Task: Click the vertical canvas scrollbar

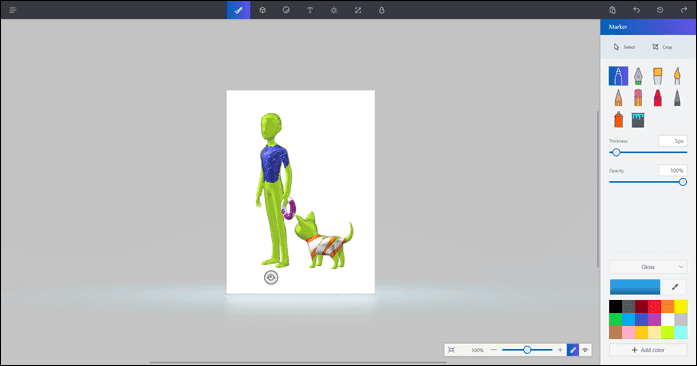Action: 597,189
